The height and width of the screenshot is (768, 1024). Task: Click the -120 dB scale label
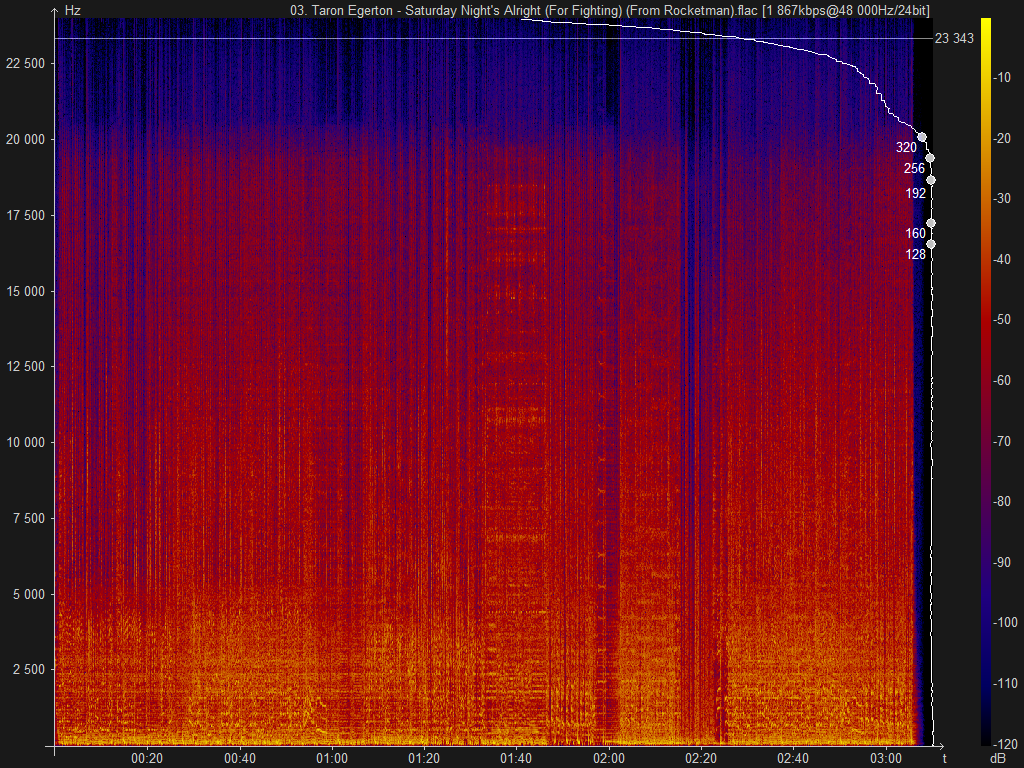1005,744
